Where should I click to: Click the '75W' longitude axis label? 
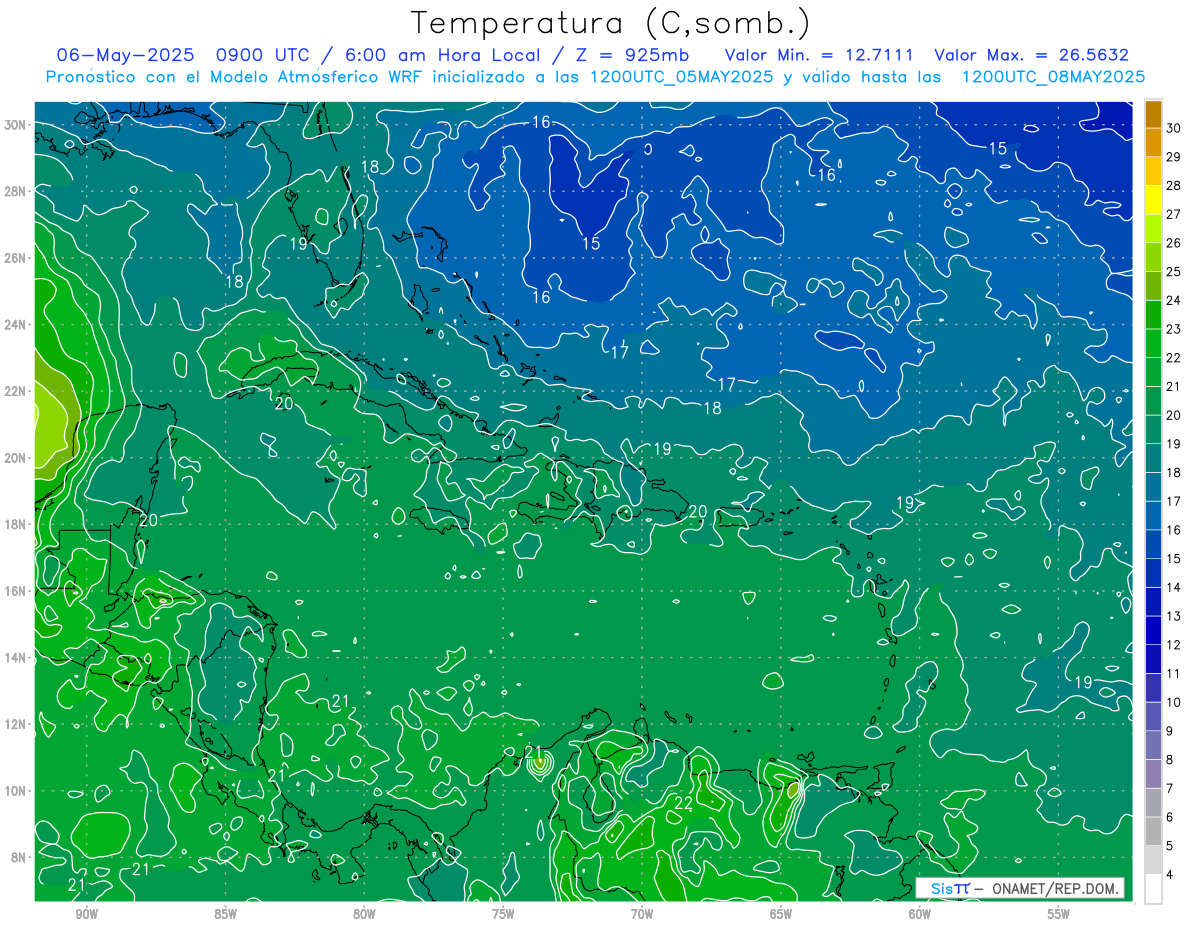click(503, 914)
